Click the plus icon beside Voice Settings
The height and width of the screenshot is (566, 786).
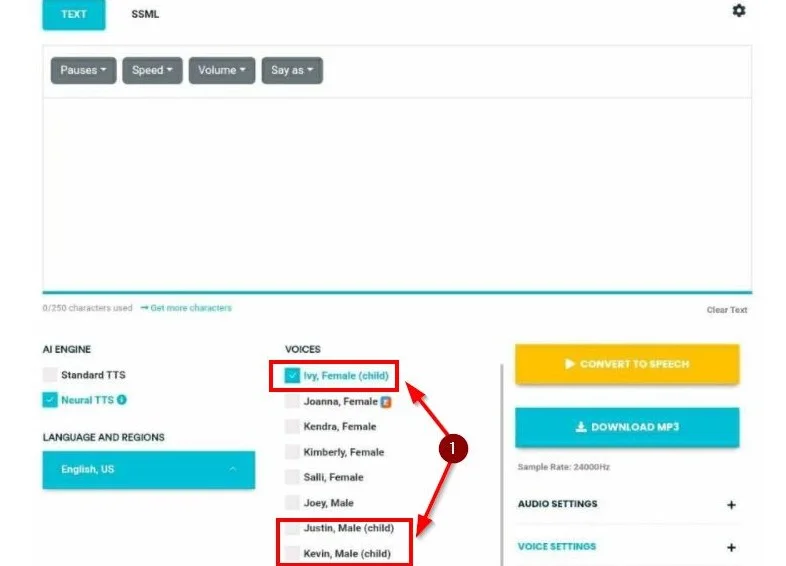(x=731, y=547)
